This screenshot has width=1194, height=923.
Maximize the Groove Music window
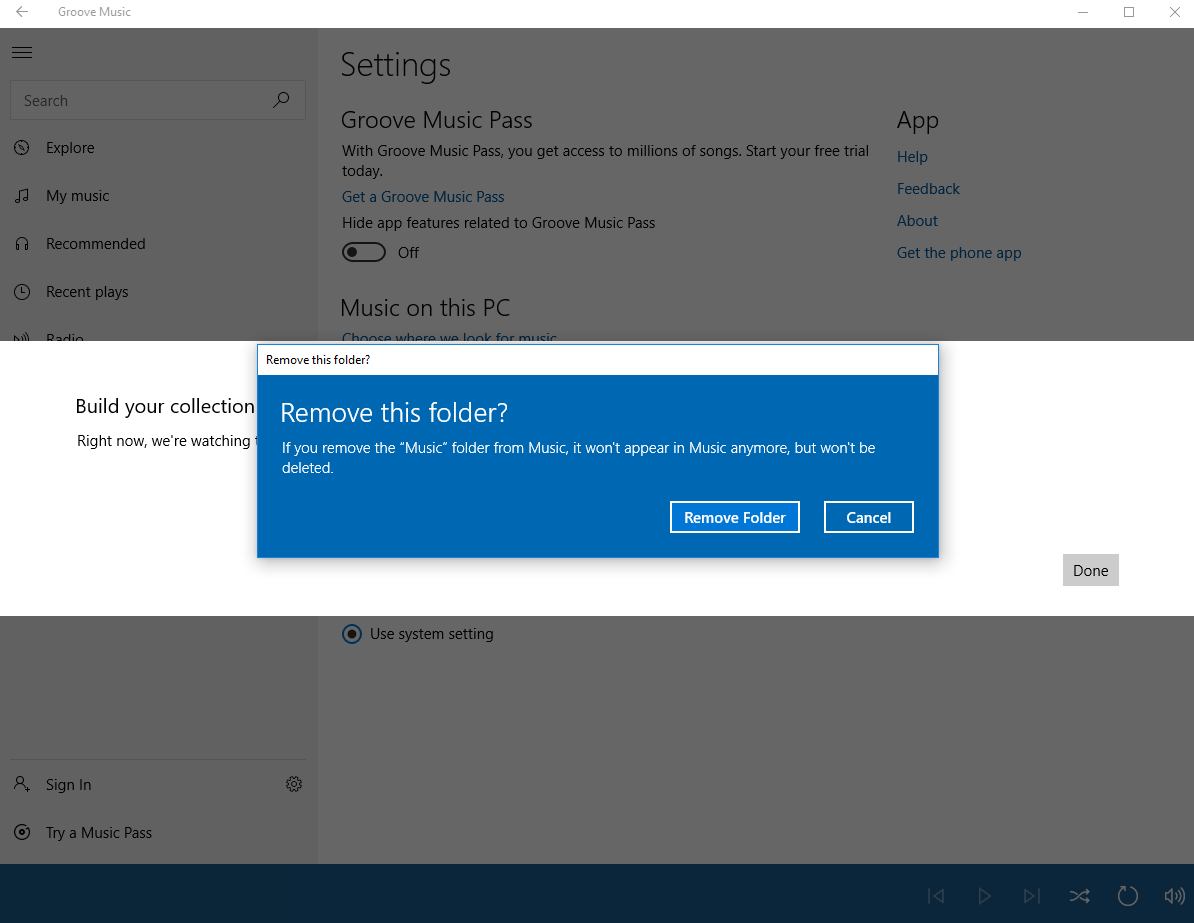pos(1129,11)
